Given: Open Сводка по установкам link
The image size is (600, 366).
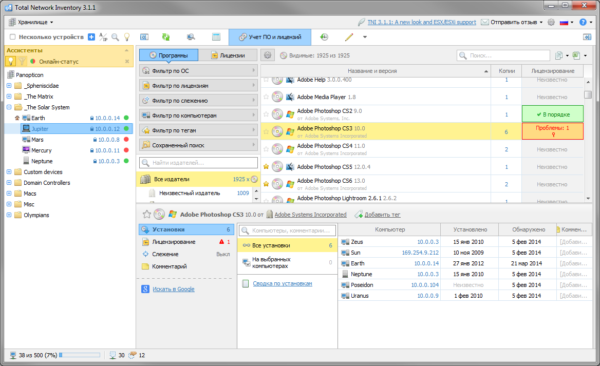Looking at the screenshot, I should [282, 283].
